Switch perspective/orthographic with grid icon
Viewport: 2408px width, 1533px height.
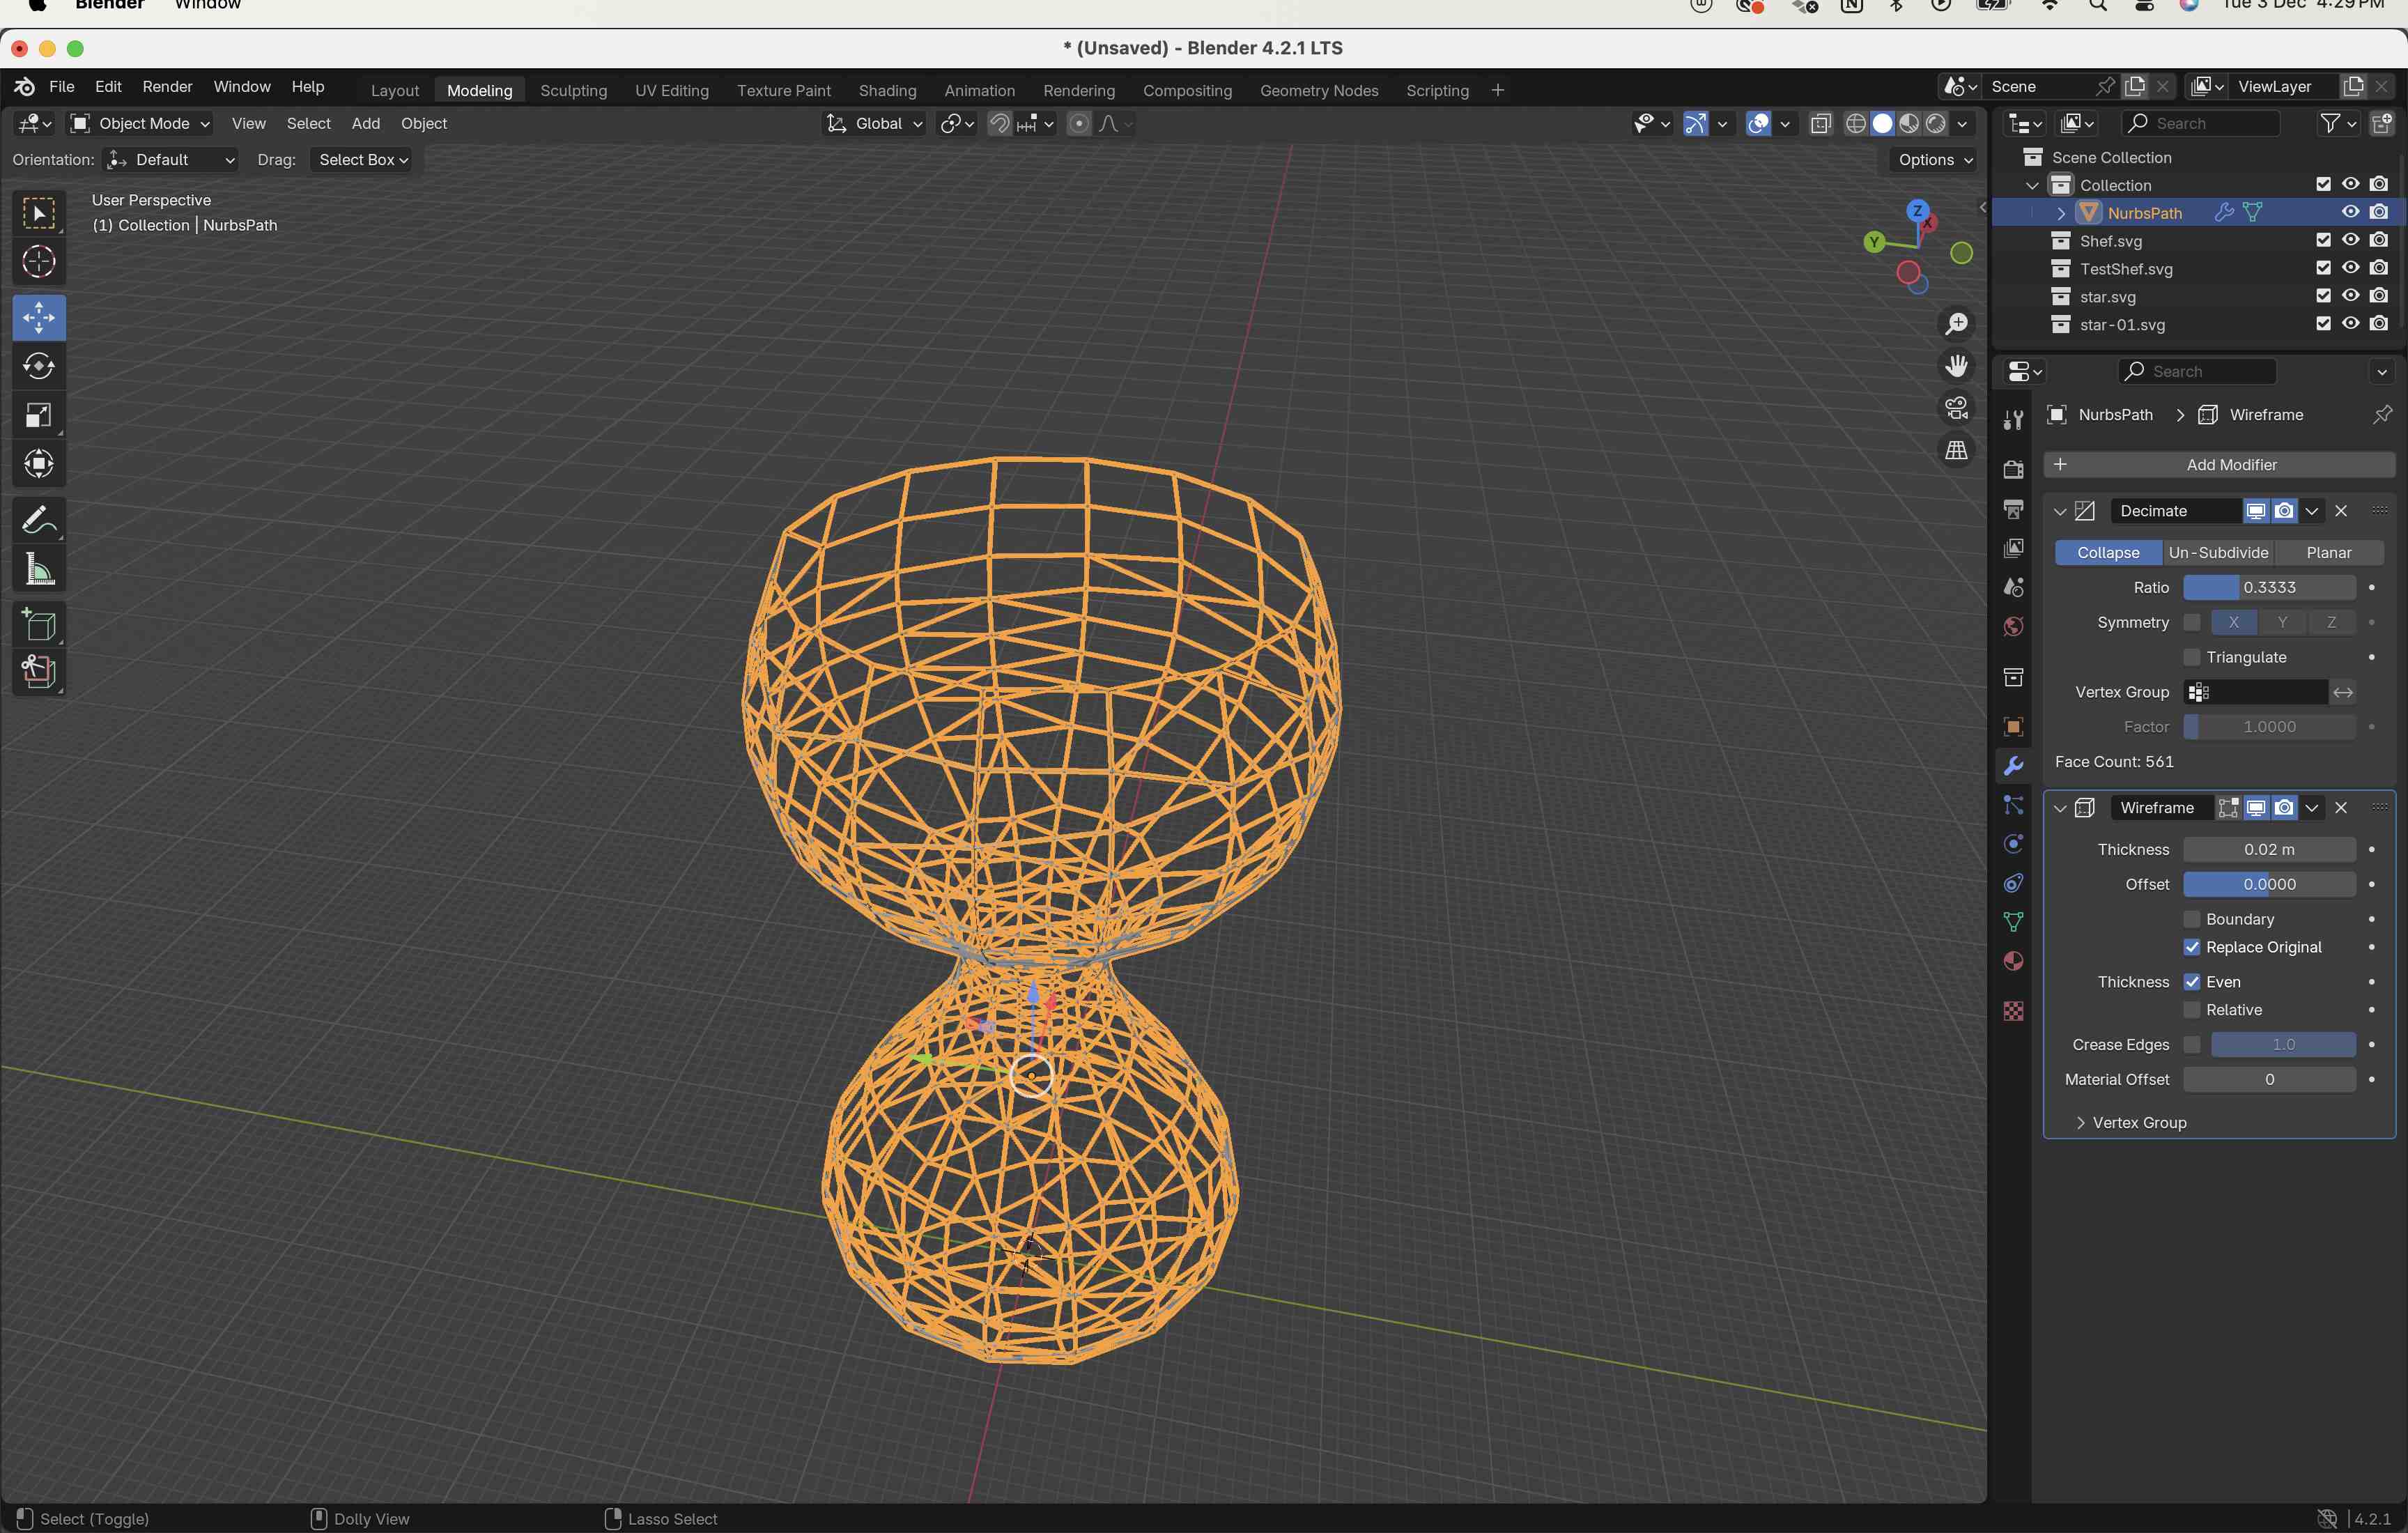[1956, 450]
